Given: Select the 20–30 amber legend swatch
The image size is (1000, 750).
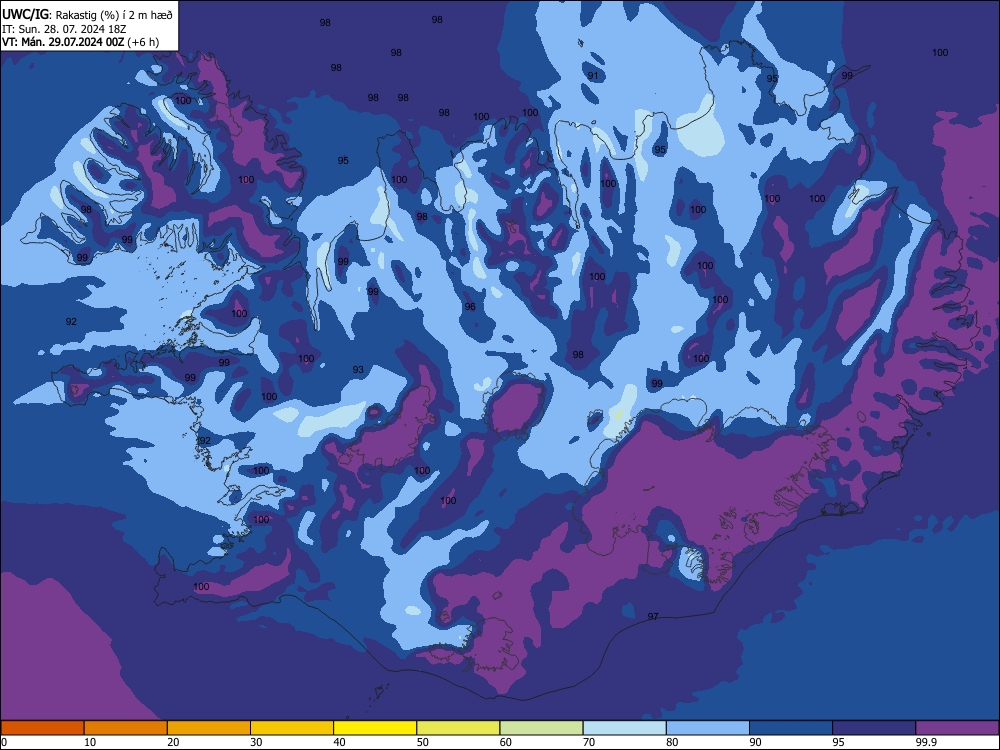Looking at the screenshot, I should tap(209, 728).
